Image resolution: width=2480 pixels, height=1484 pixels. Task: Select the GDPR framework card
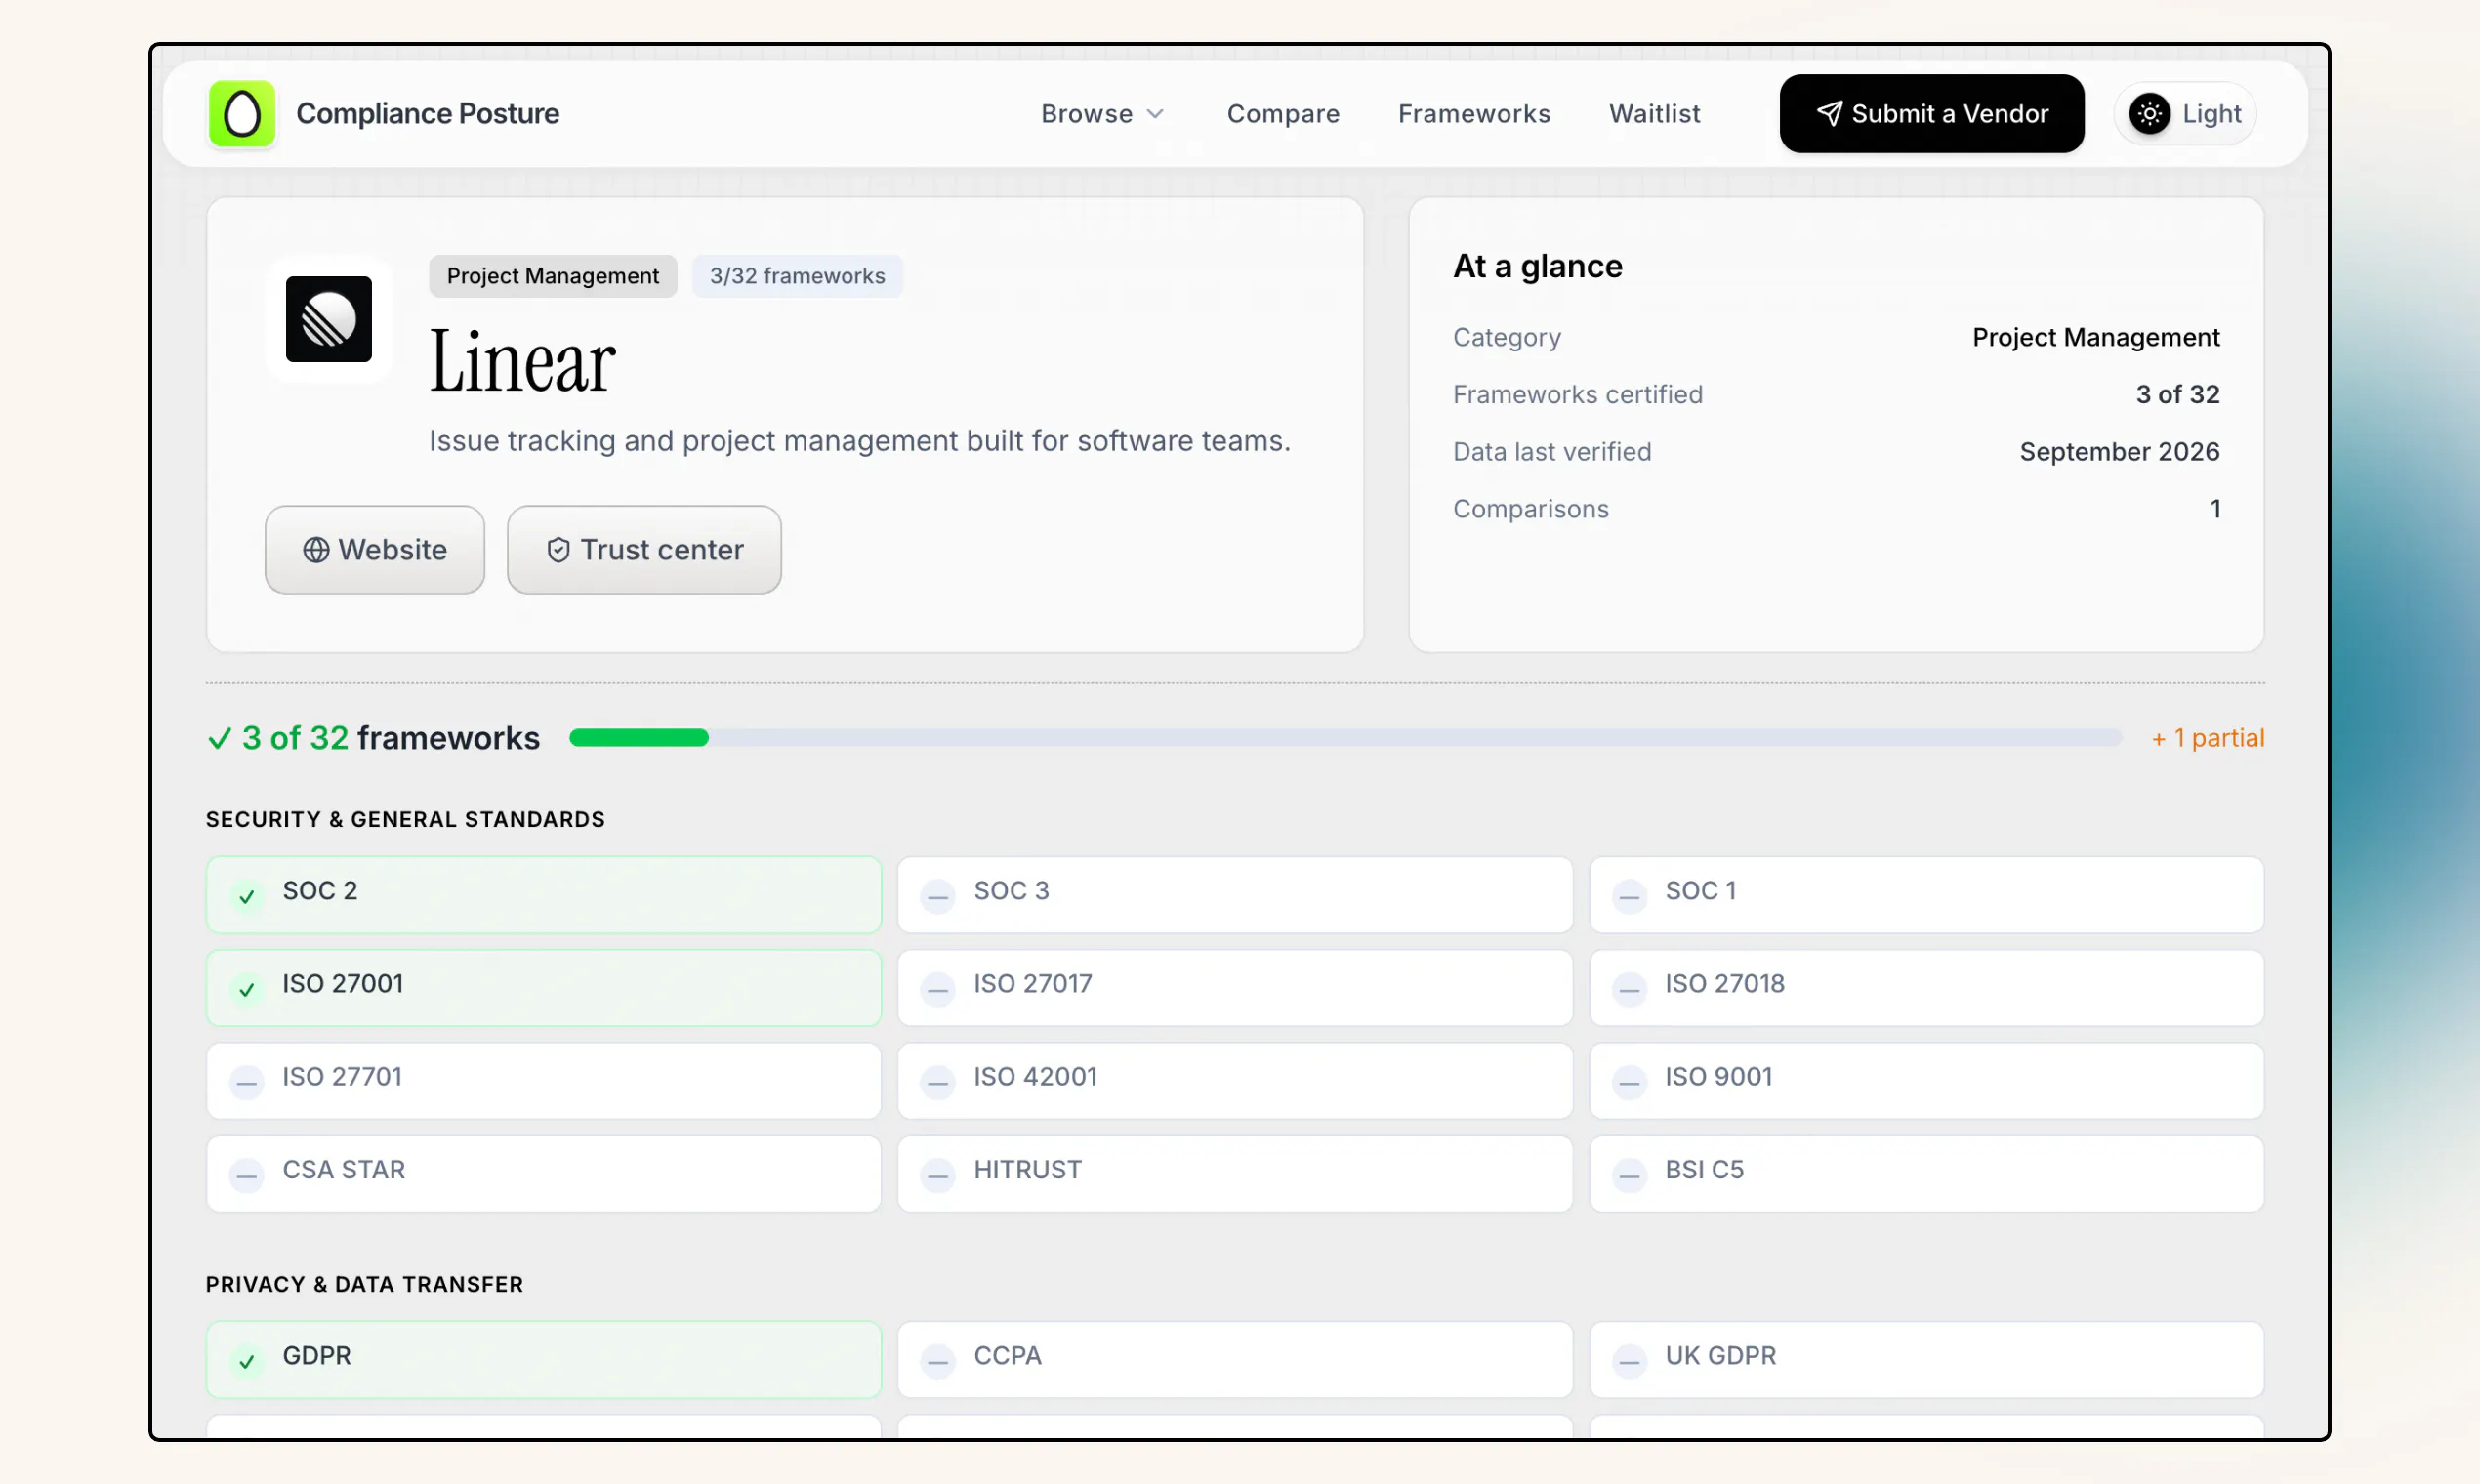click(544, 1360)
